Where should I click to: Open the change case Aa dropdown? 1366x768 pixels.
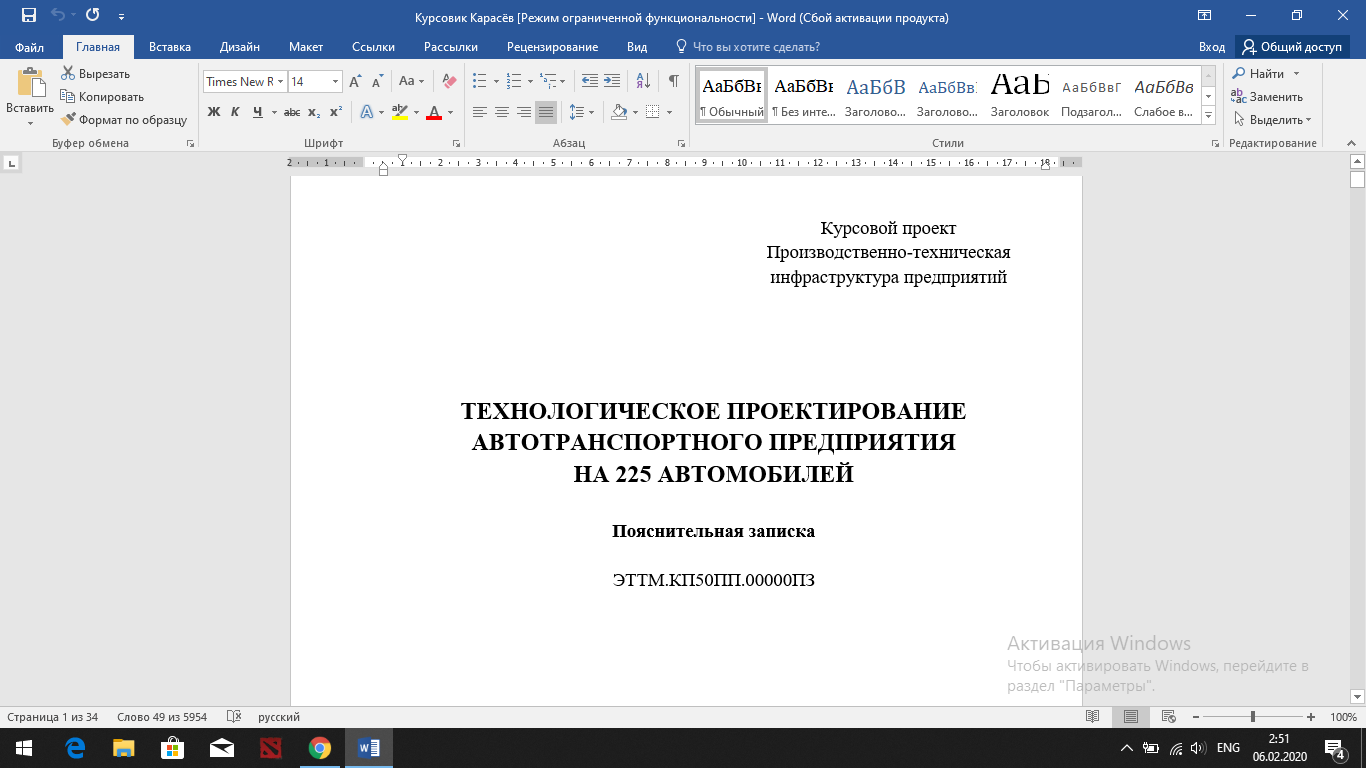pos(411,82)
